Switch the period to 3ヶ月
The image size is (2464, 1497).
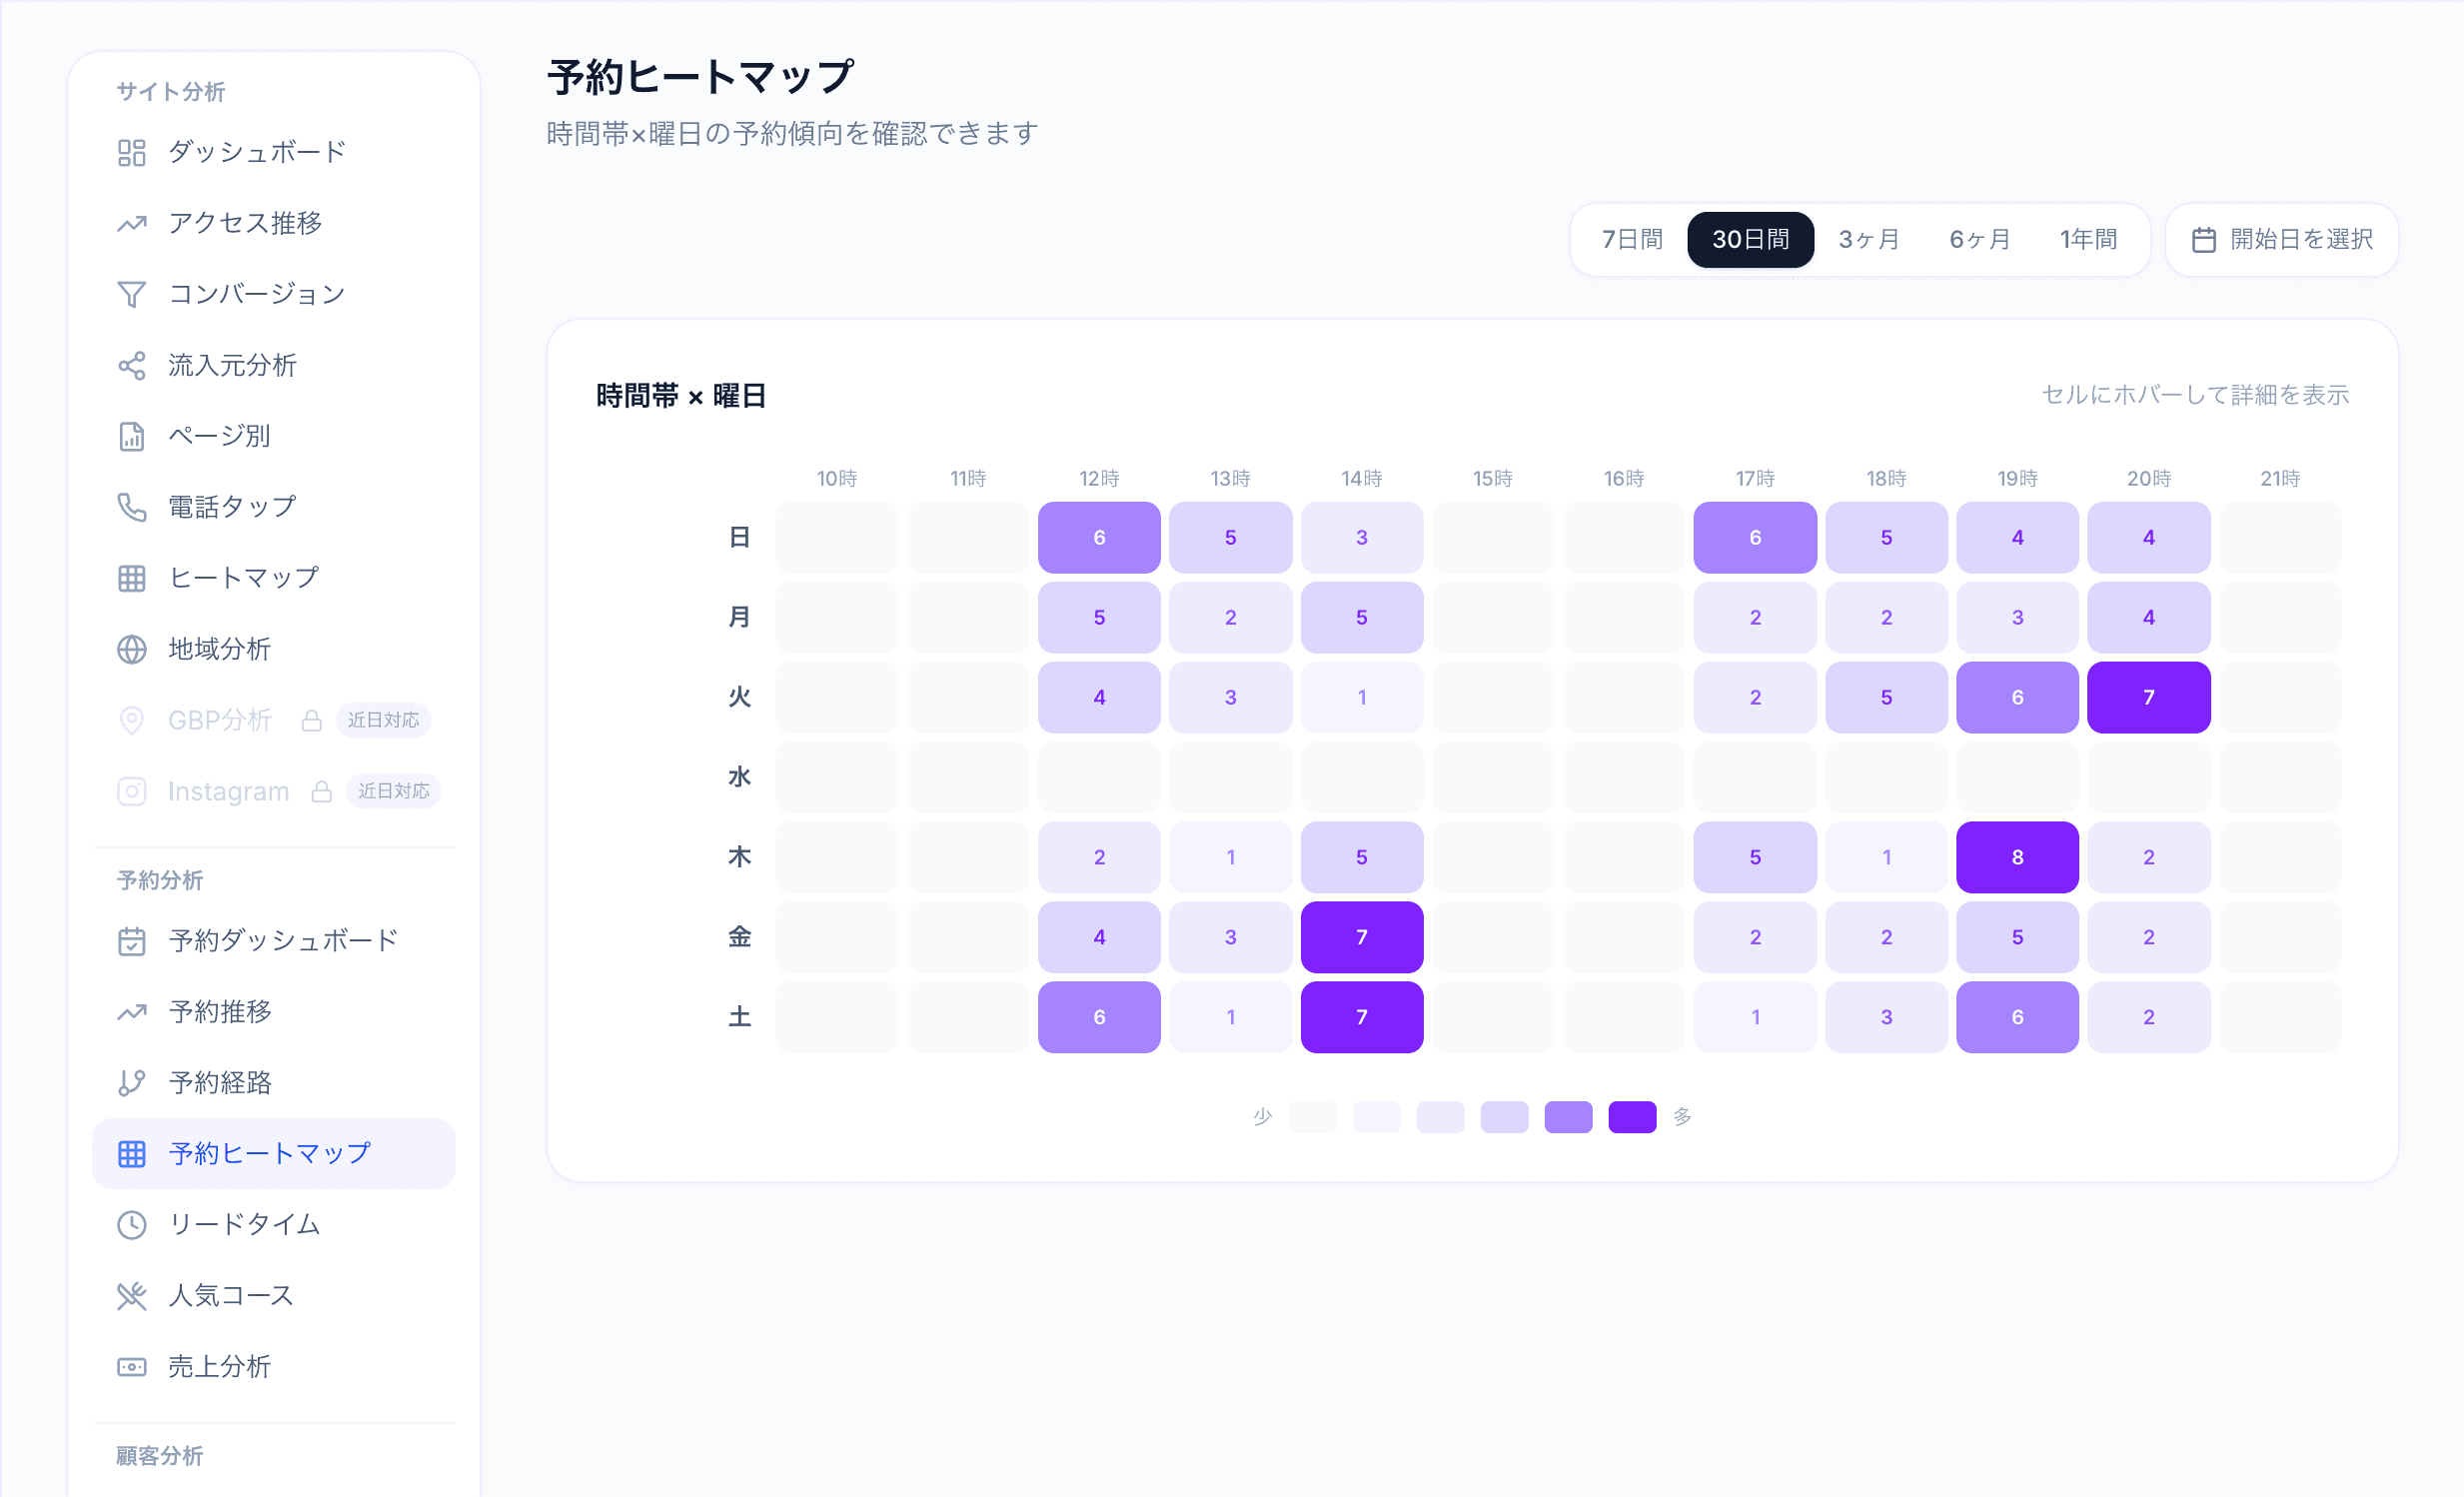[x=1868, y=239]
